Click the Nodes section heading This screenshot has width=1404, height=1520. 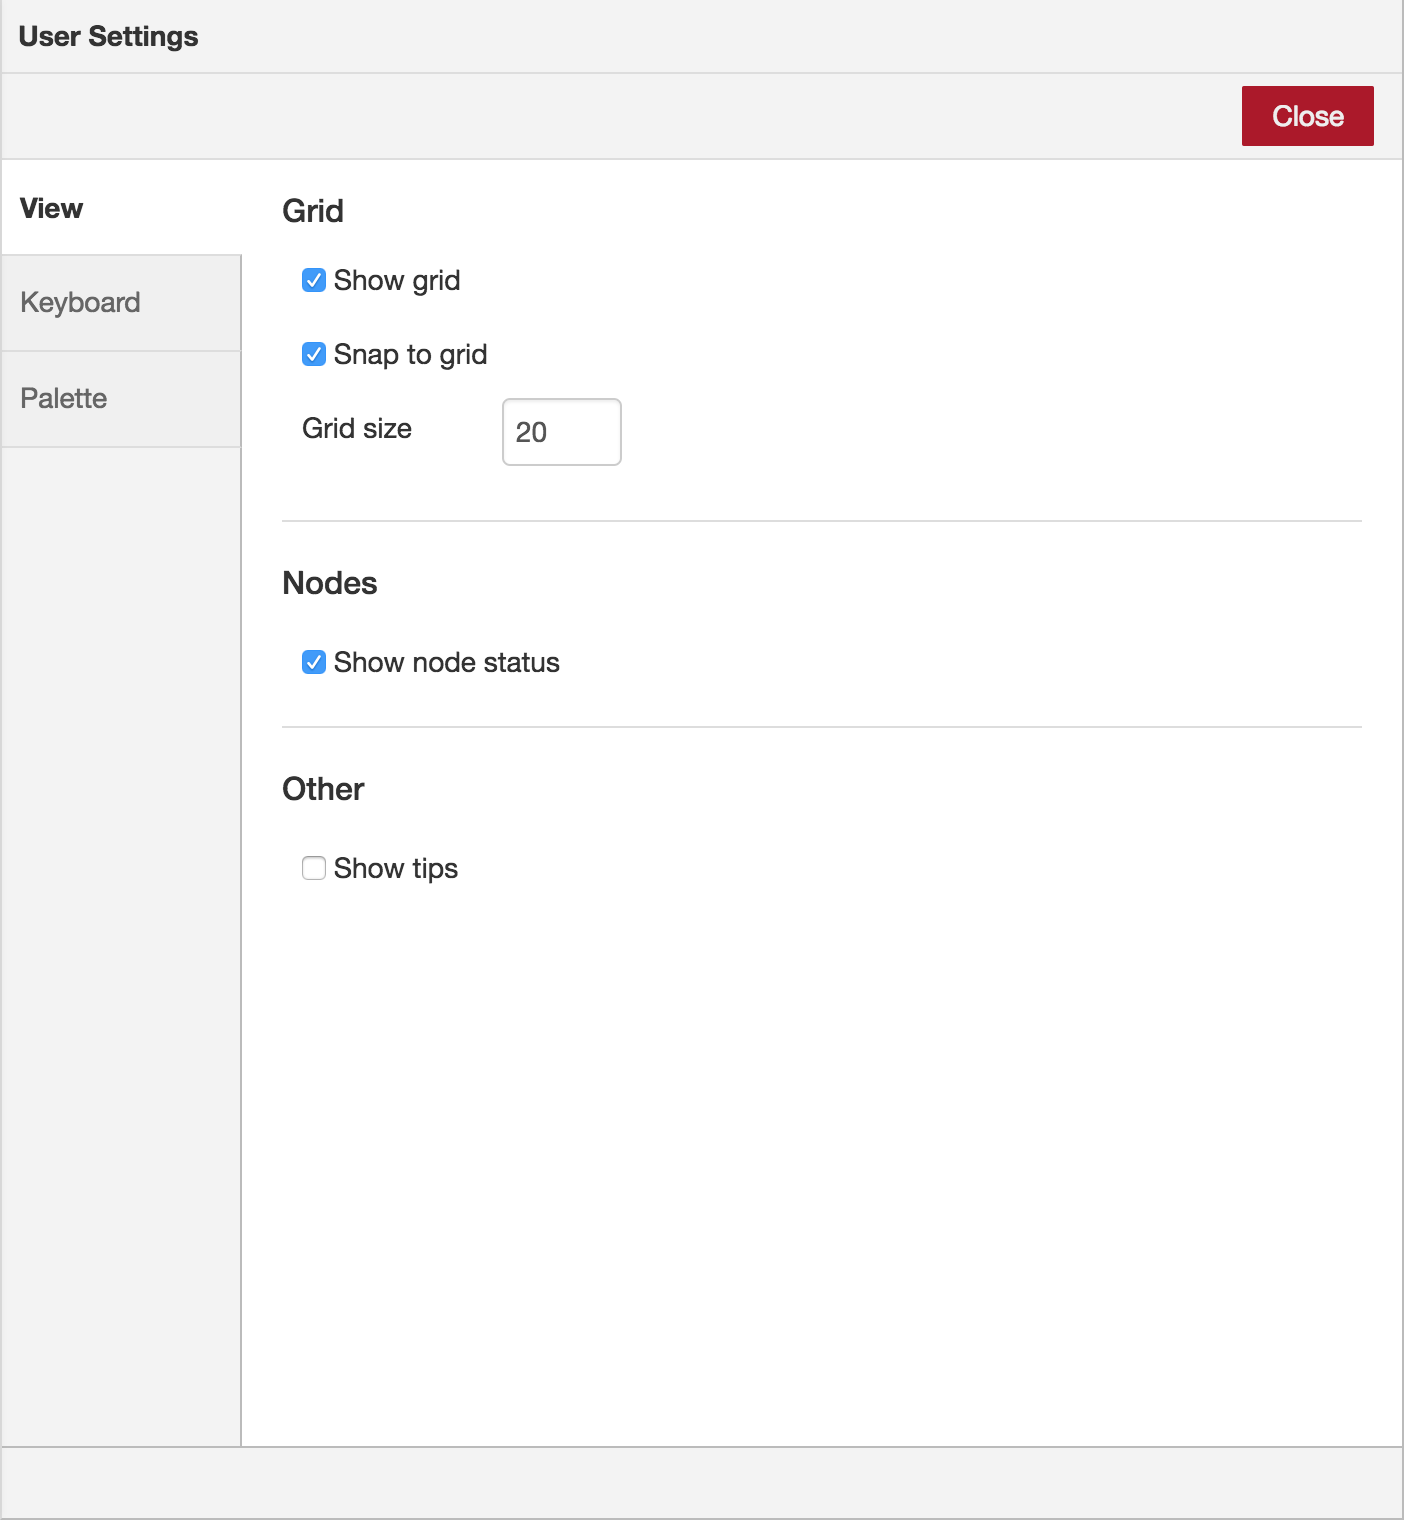(x=330, y=583)
